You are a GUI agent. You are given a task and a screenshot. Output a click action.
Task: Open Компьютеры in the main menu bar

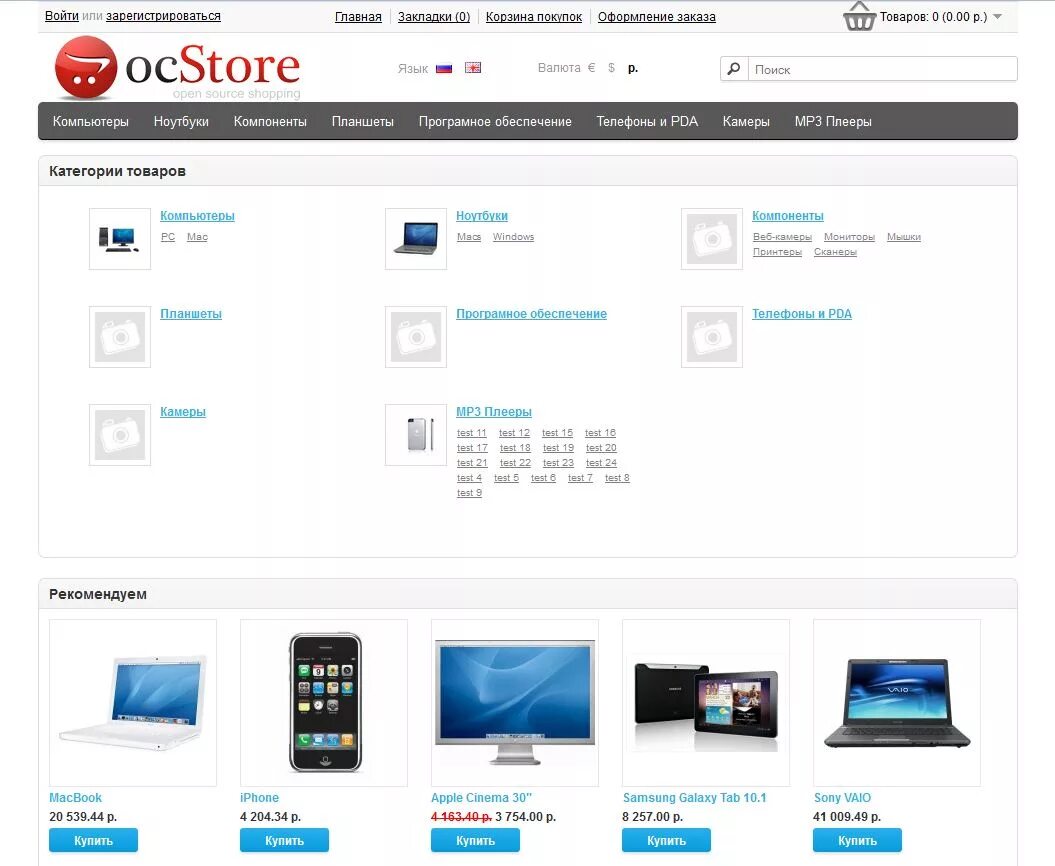(91, 122)
